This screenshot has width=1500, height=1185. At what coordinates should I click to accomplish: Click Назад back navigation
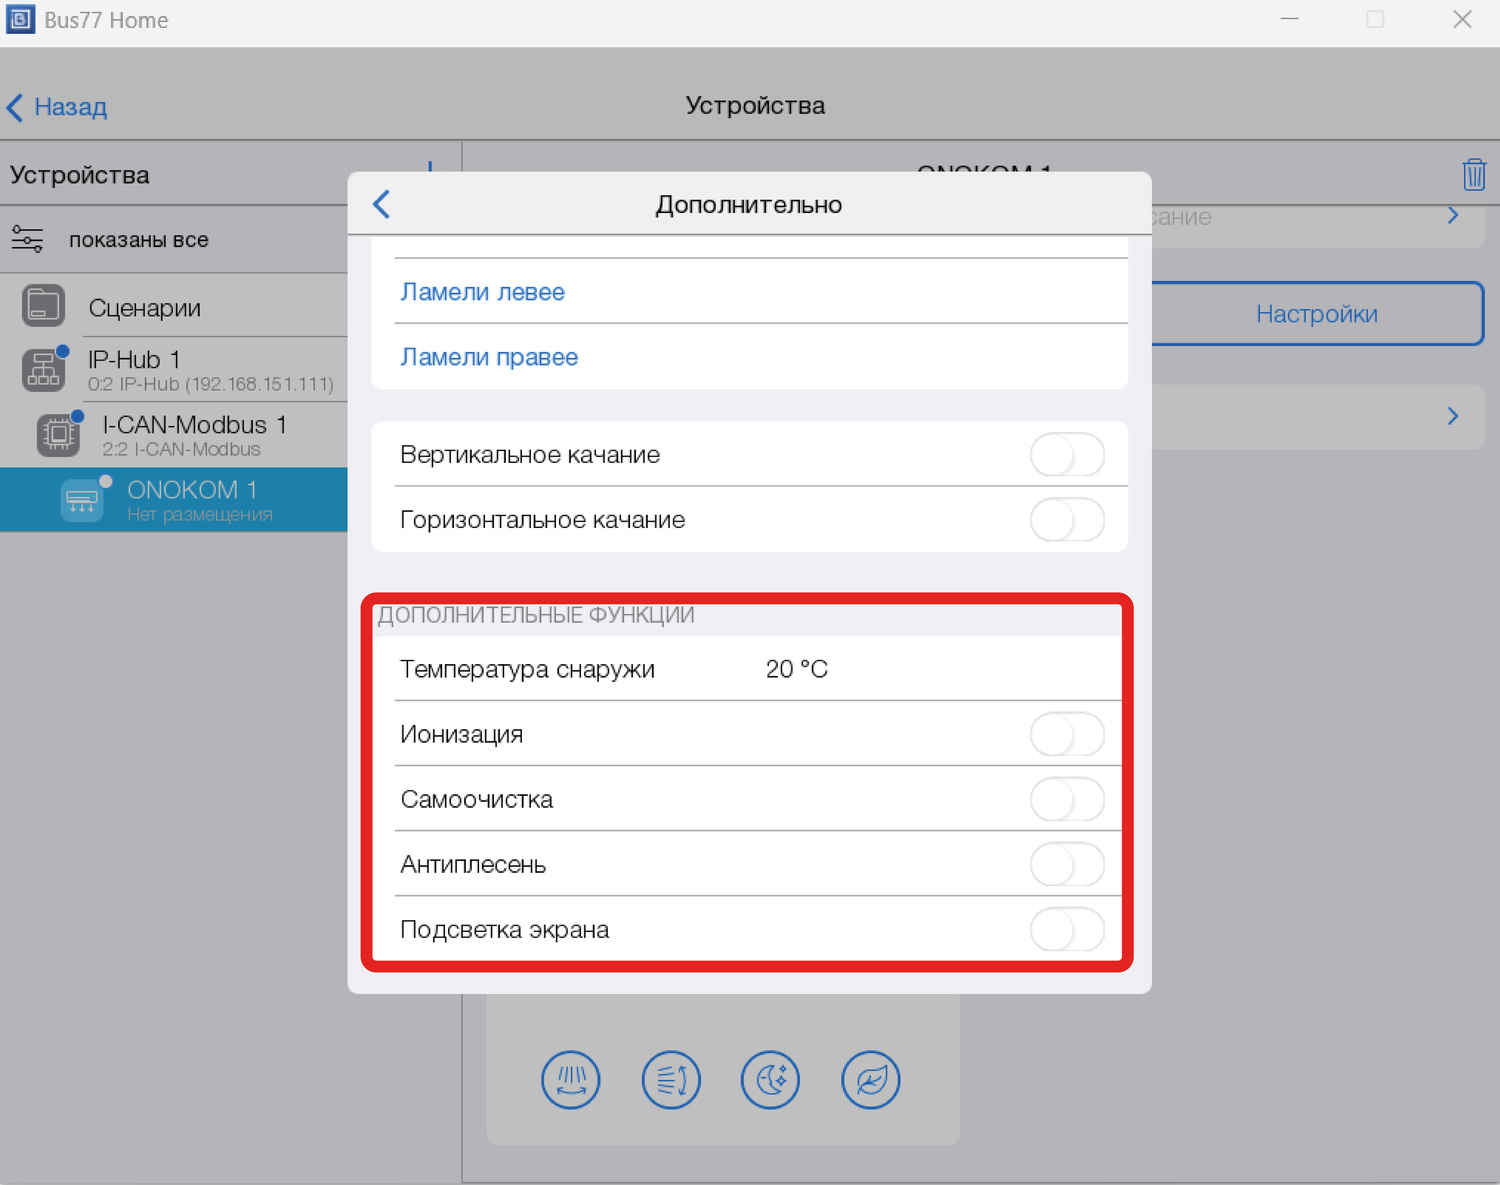coord(57,107)
